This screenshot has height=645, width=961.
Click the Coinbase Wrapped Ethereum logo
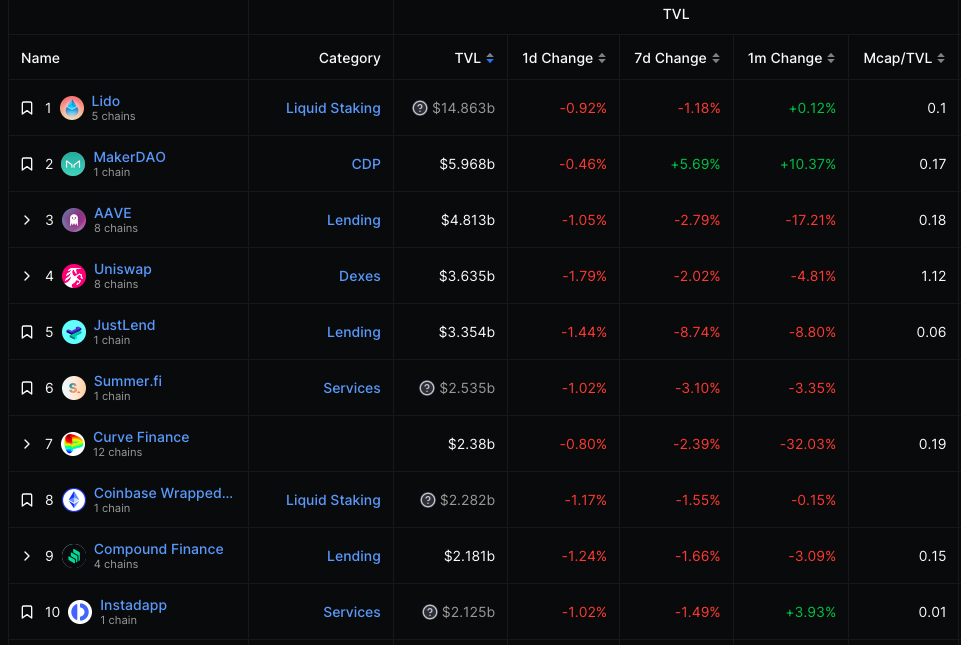point(74,500)
